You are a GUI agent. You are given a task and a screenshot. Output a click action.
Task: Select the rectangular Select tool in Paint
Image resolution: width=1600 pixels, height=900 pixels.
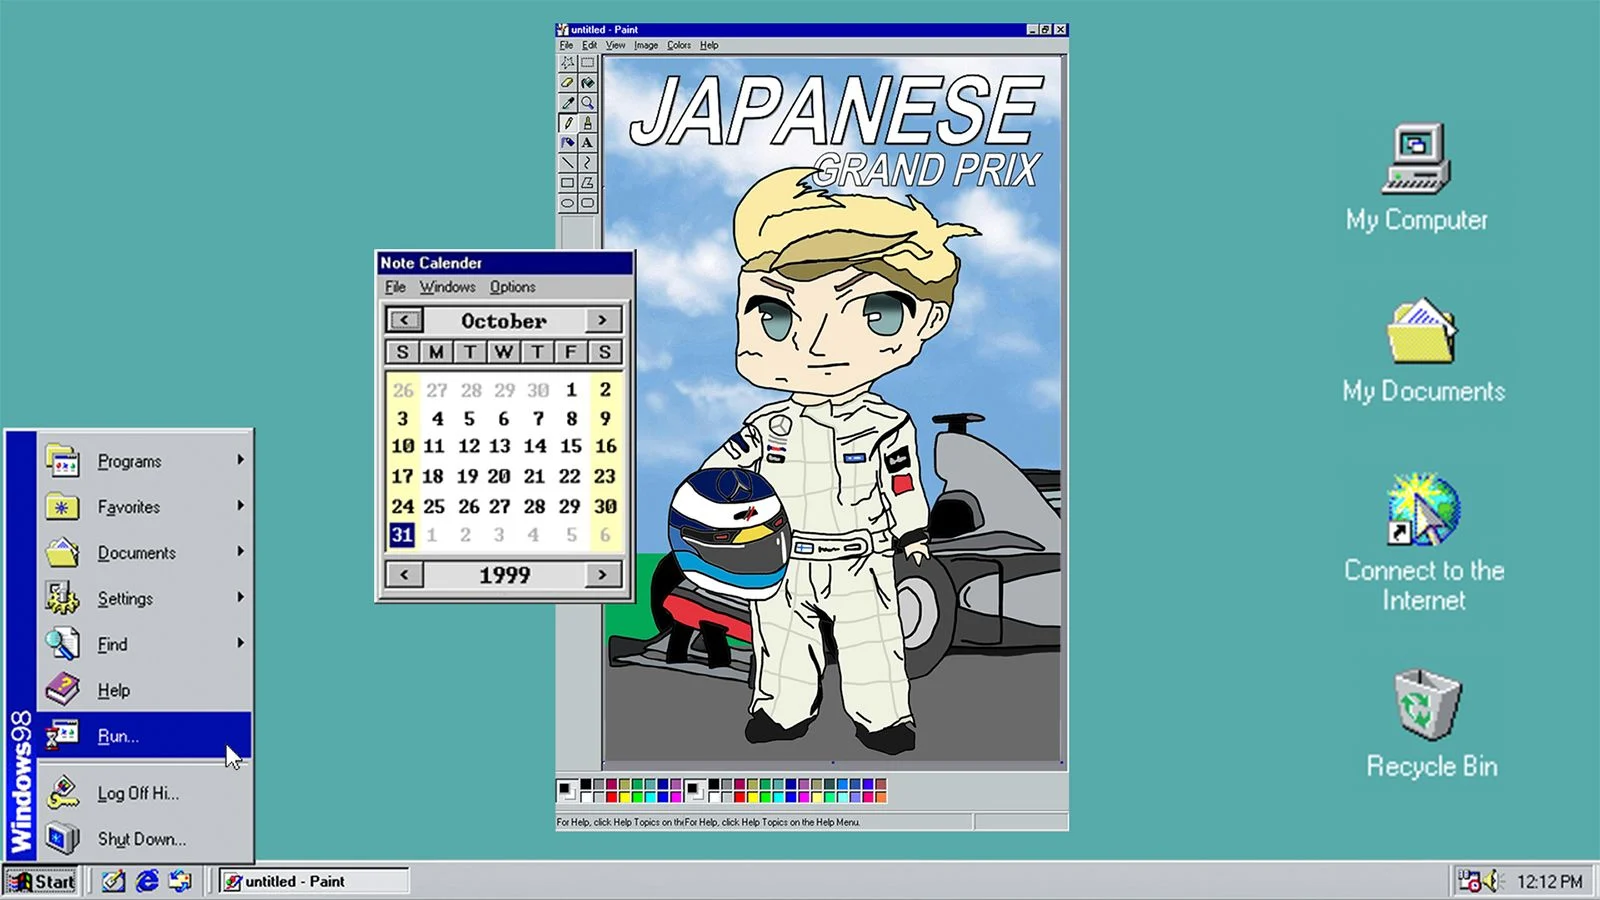pos(587,62)
